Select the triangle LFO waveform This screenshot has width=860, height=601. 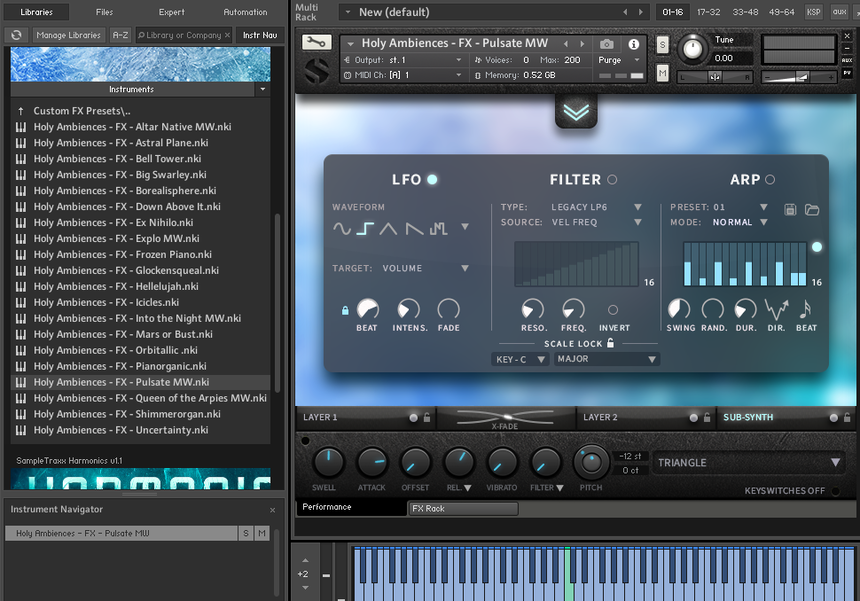(388, 228)
